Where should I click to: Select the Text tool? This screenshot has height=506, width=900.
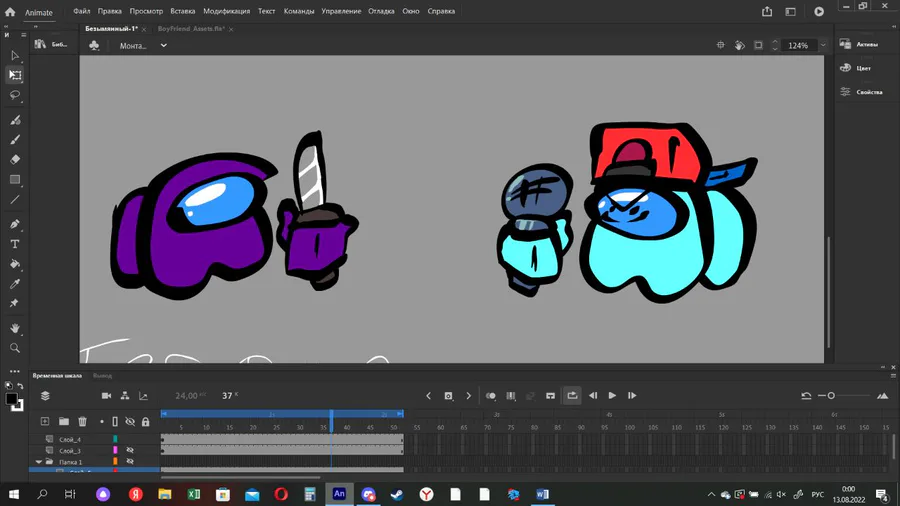click(15, 244)
